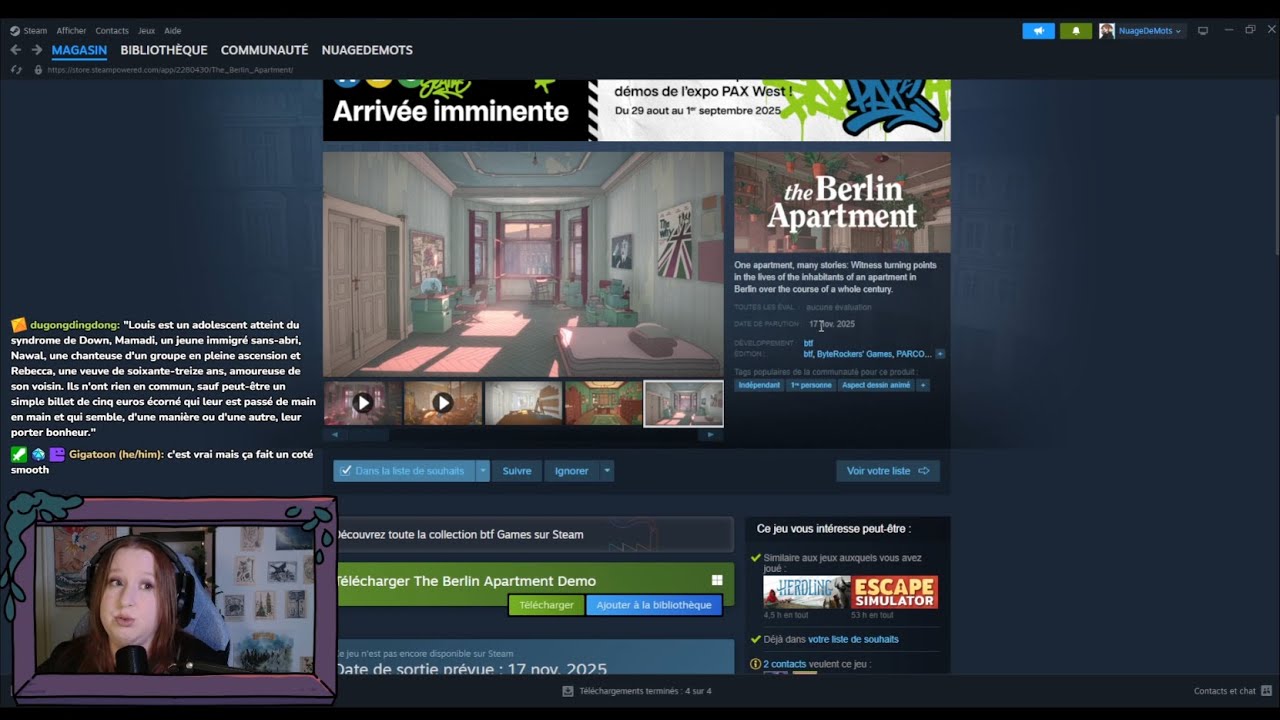Open the PARCO publisher link

point(914,354)
